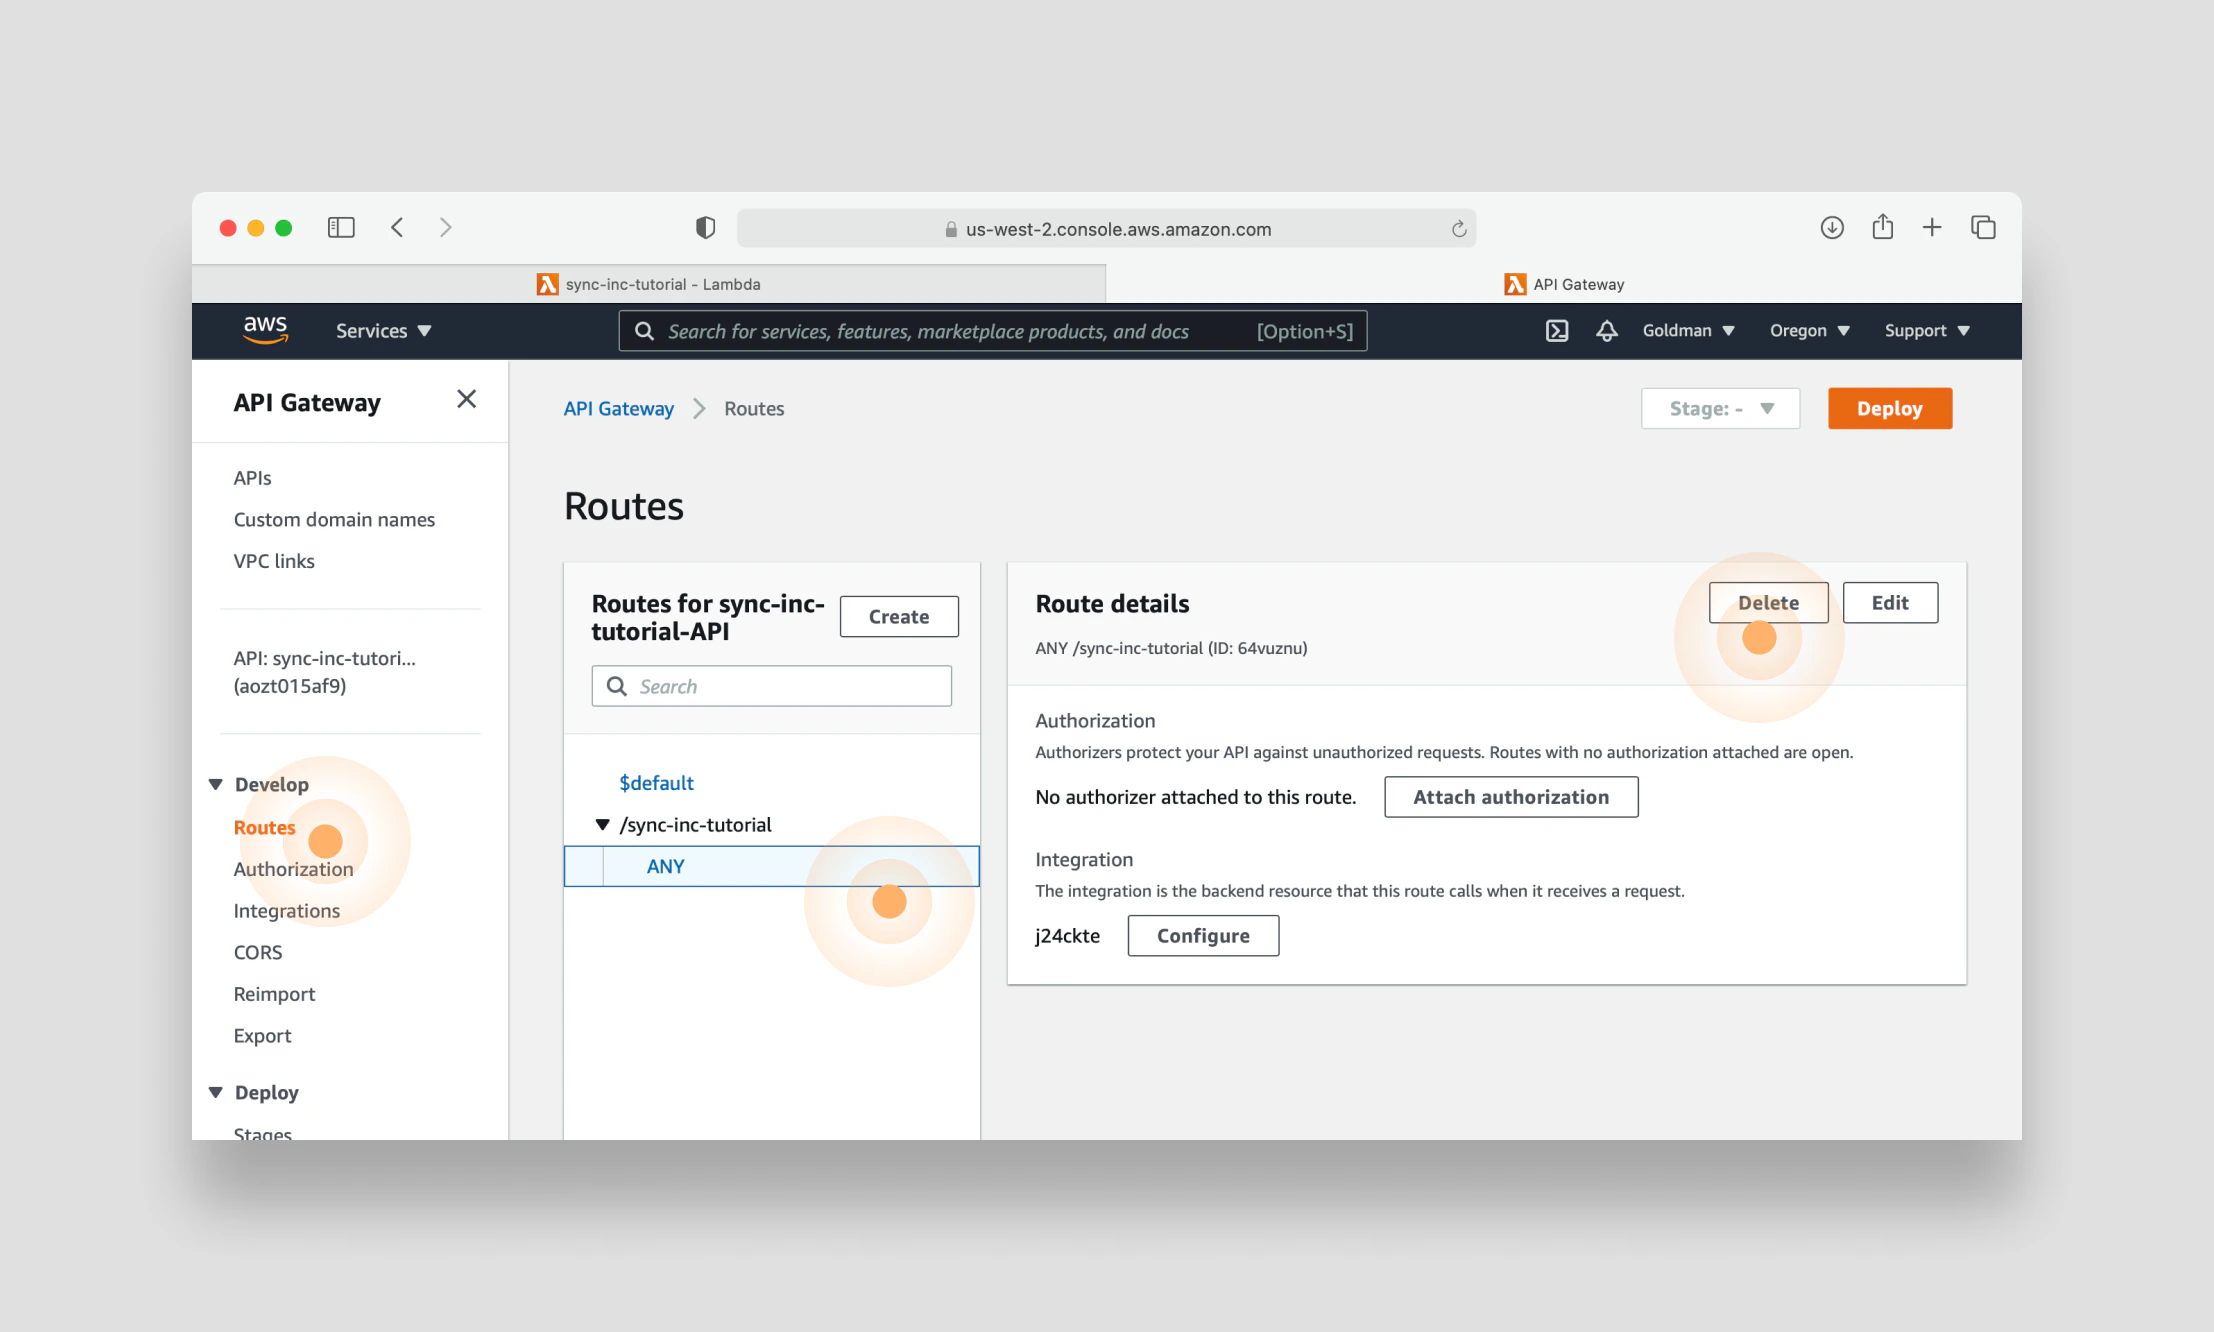
Task: Go back with the browser back arrow
Action: point(397,228)
